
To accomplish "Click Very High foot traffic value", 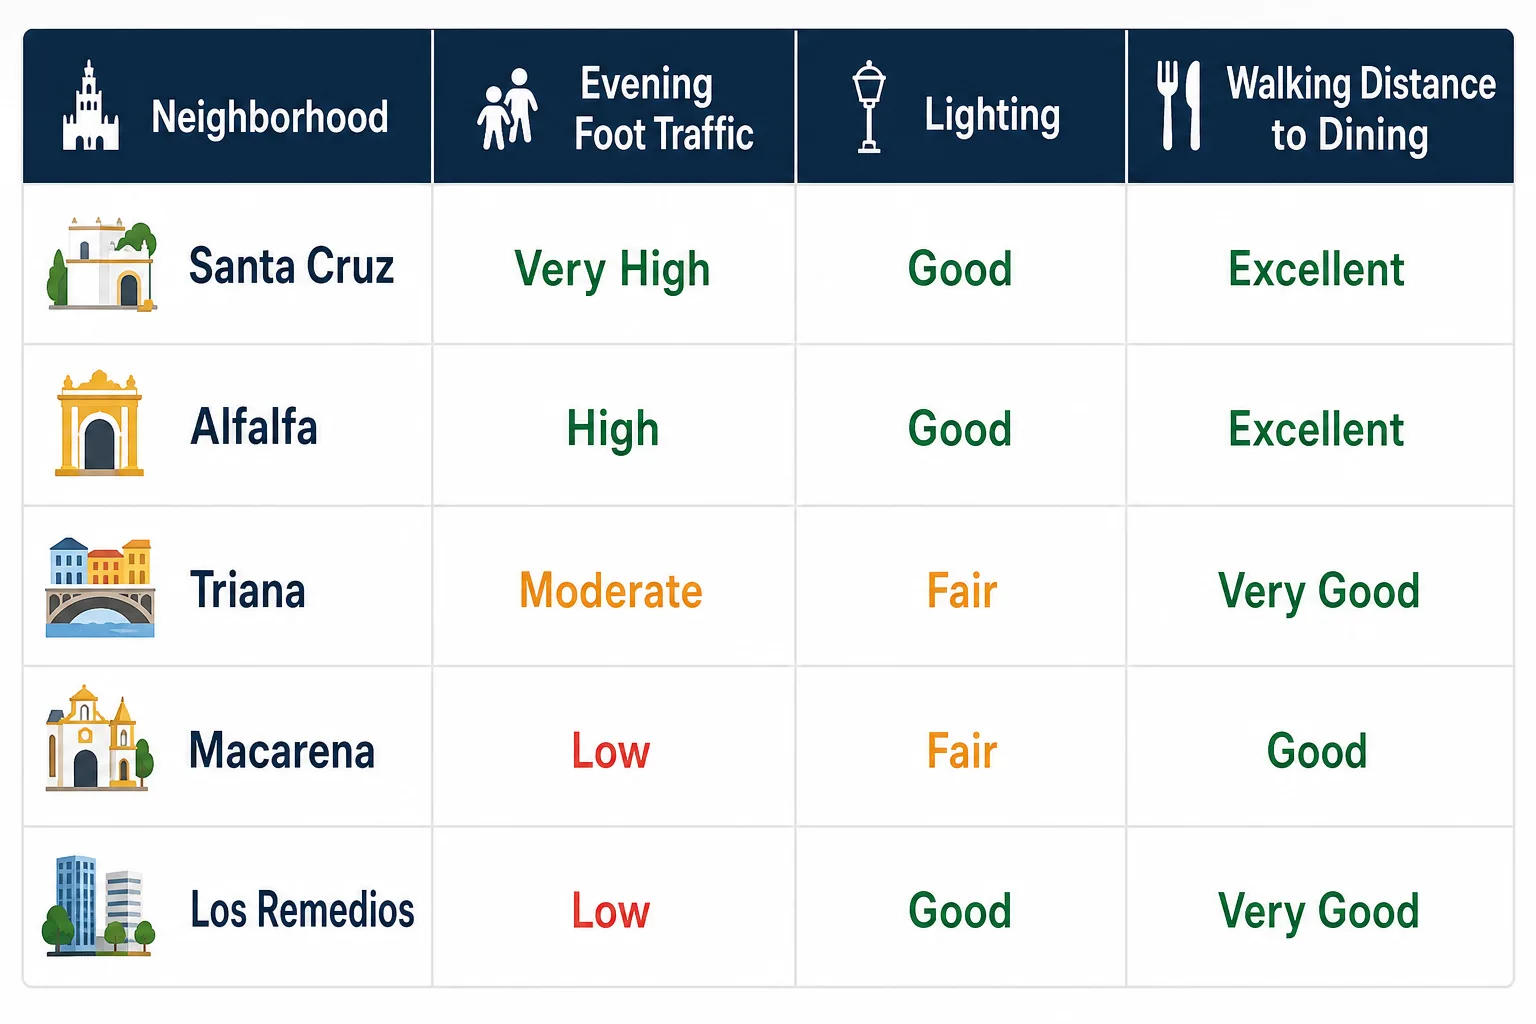I will [612, 270].
